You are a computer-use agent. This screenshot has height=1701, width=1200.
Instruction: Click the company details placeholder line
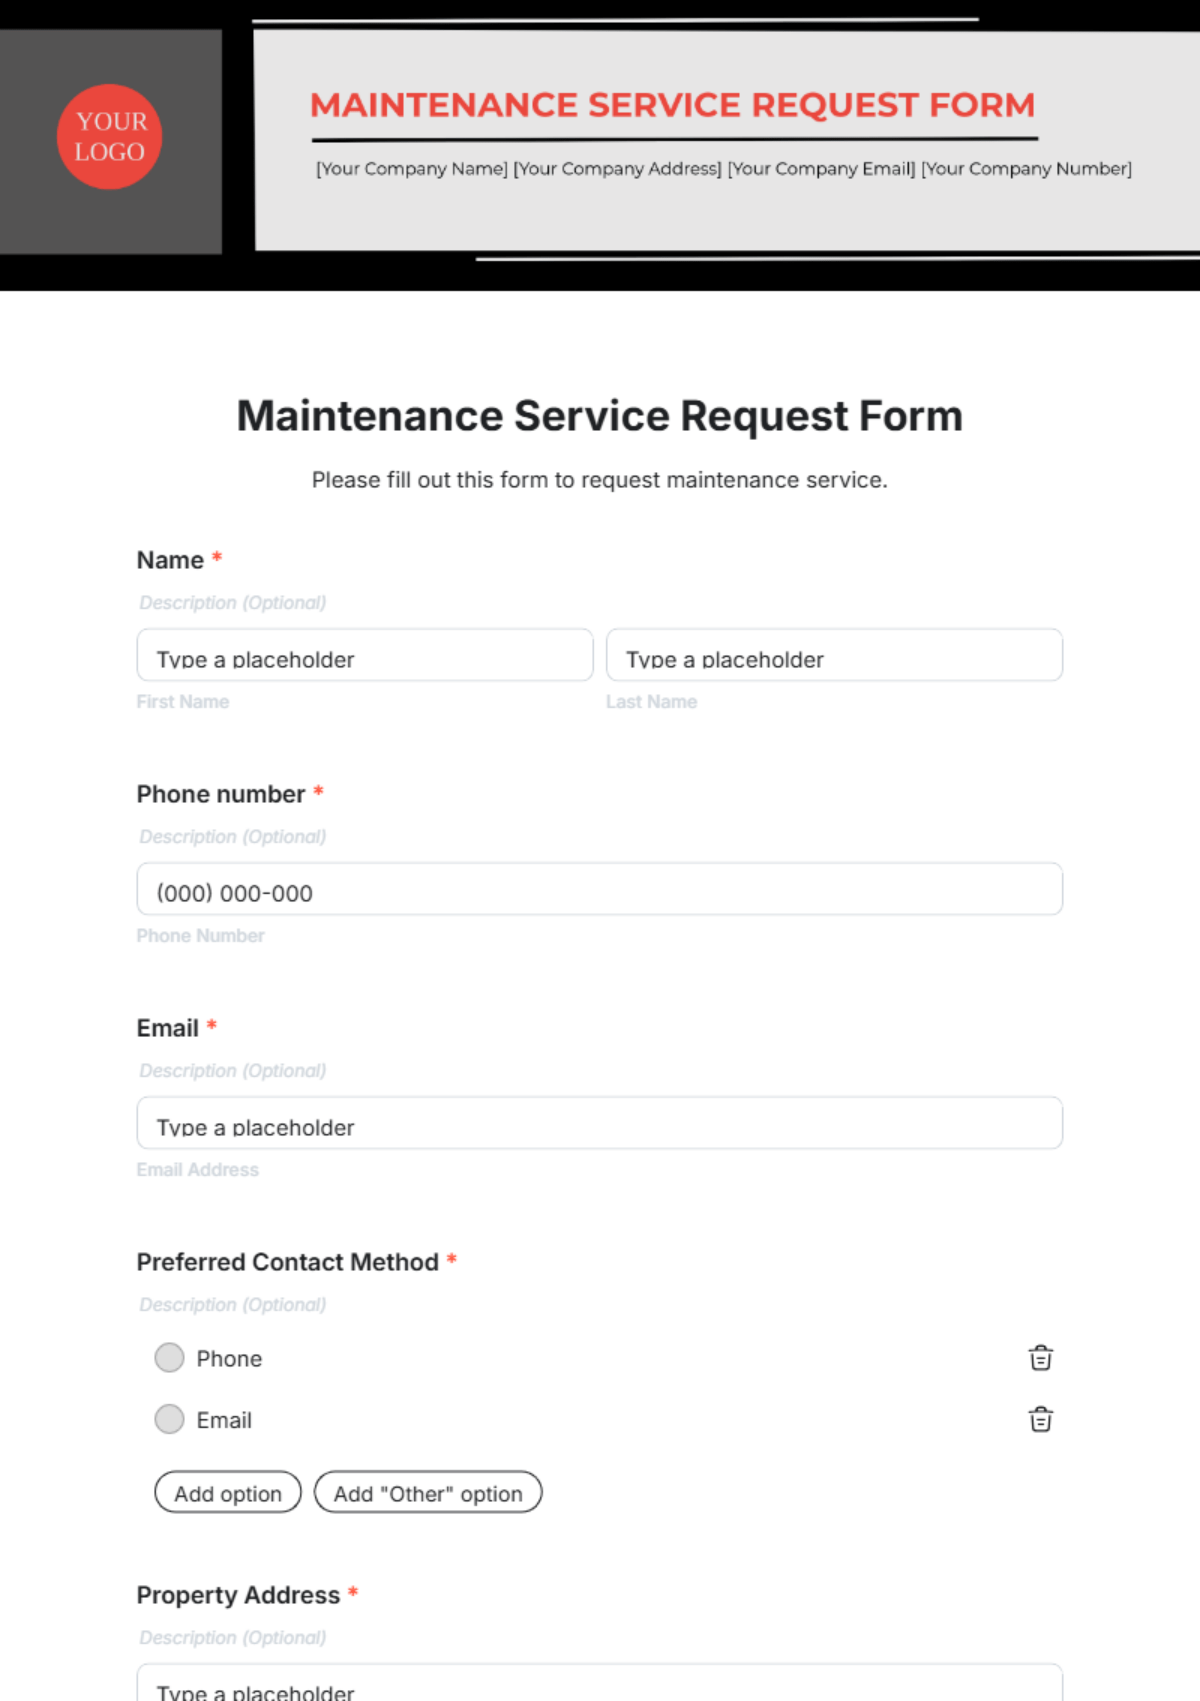[x=724, y=169]
